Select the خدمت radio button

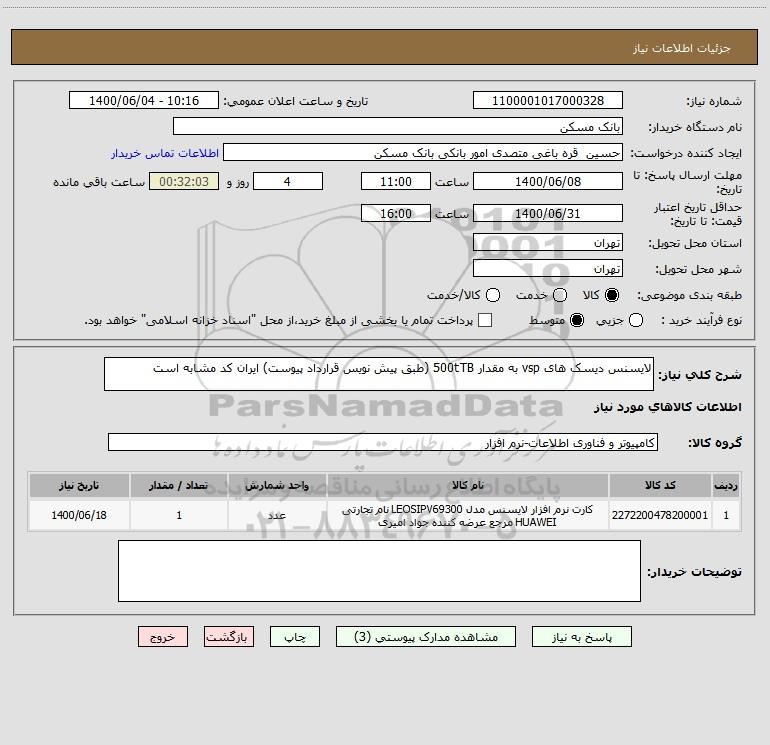(x=560, y=295)
